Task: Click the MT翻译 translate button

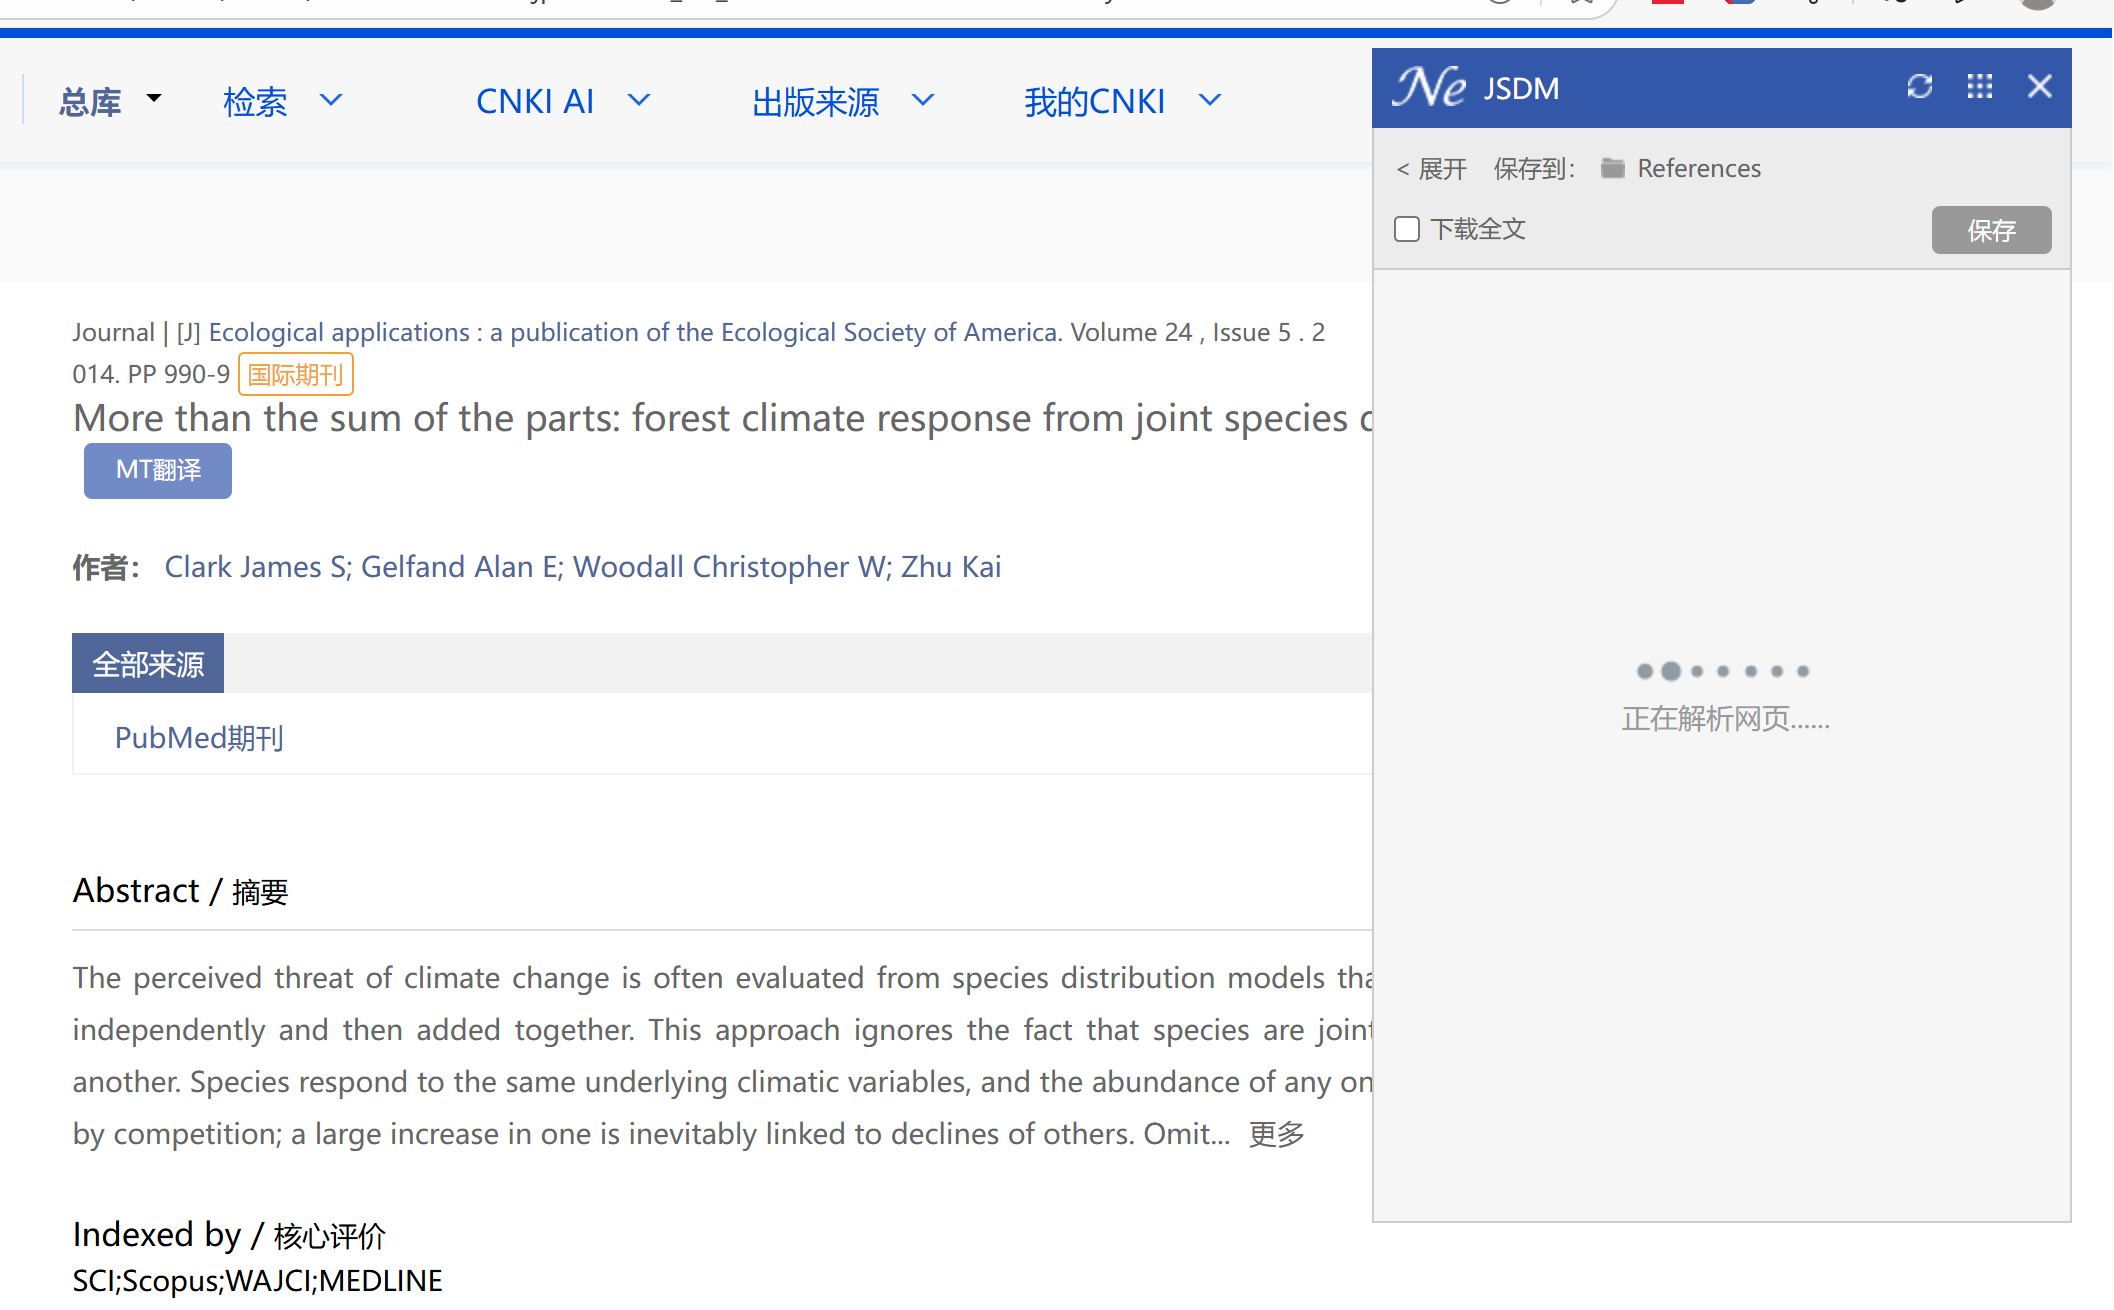Action: [158, 470]
